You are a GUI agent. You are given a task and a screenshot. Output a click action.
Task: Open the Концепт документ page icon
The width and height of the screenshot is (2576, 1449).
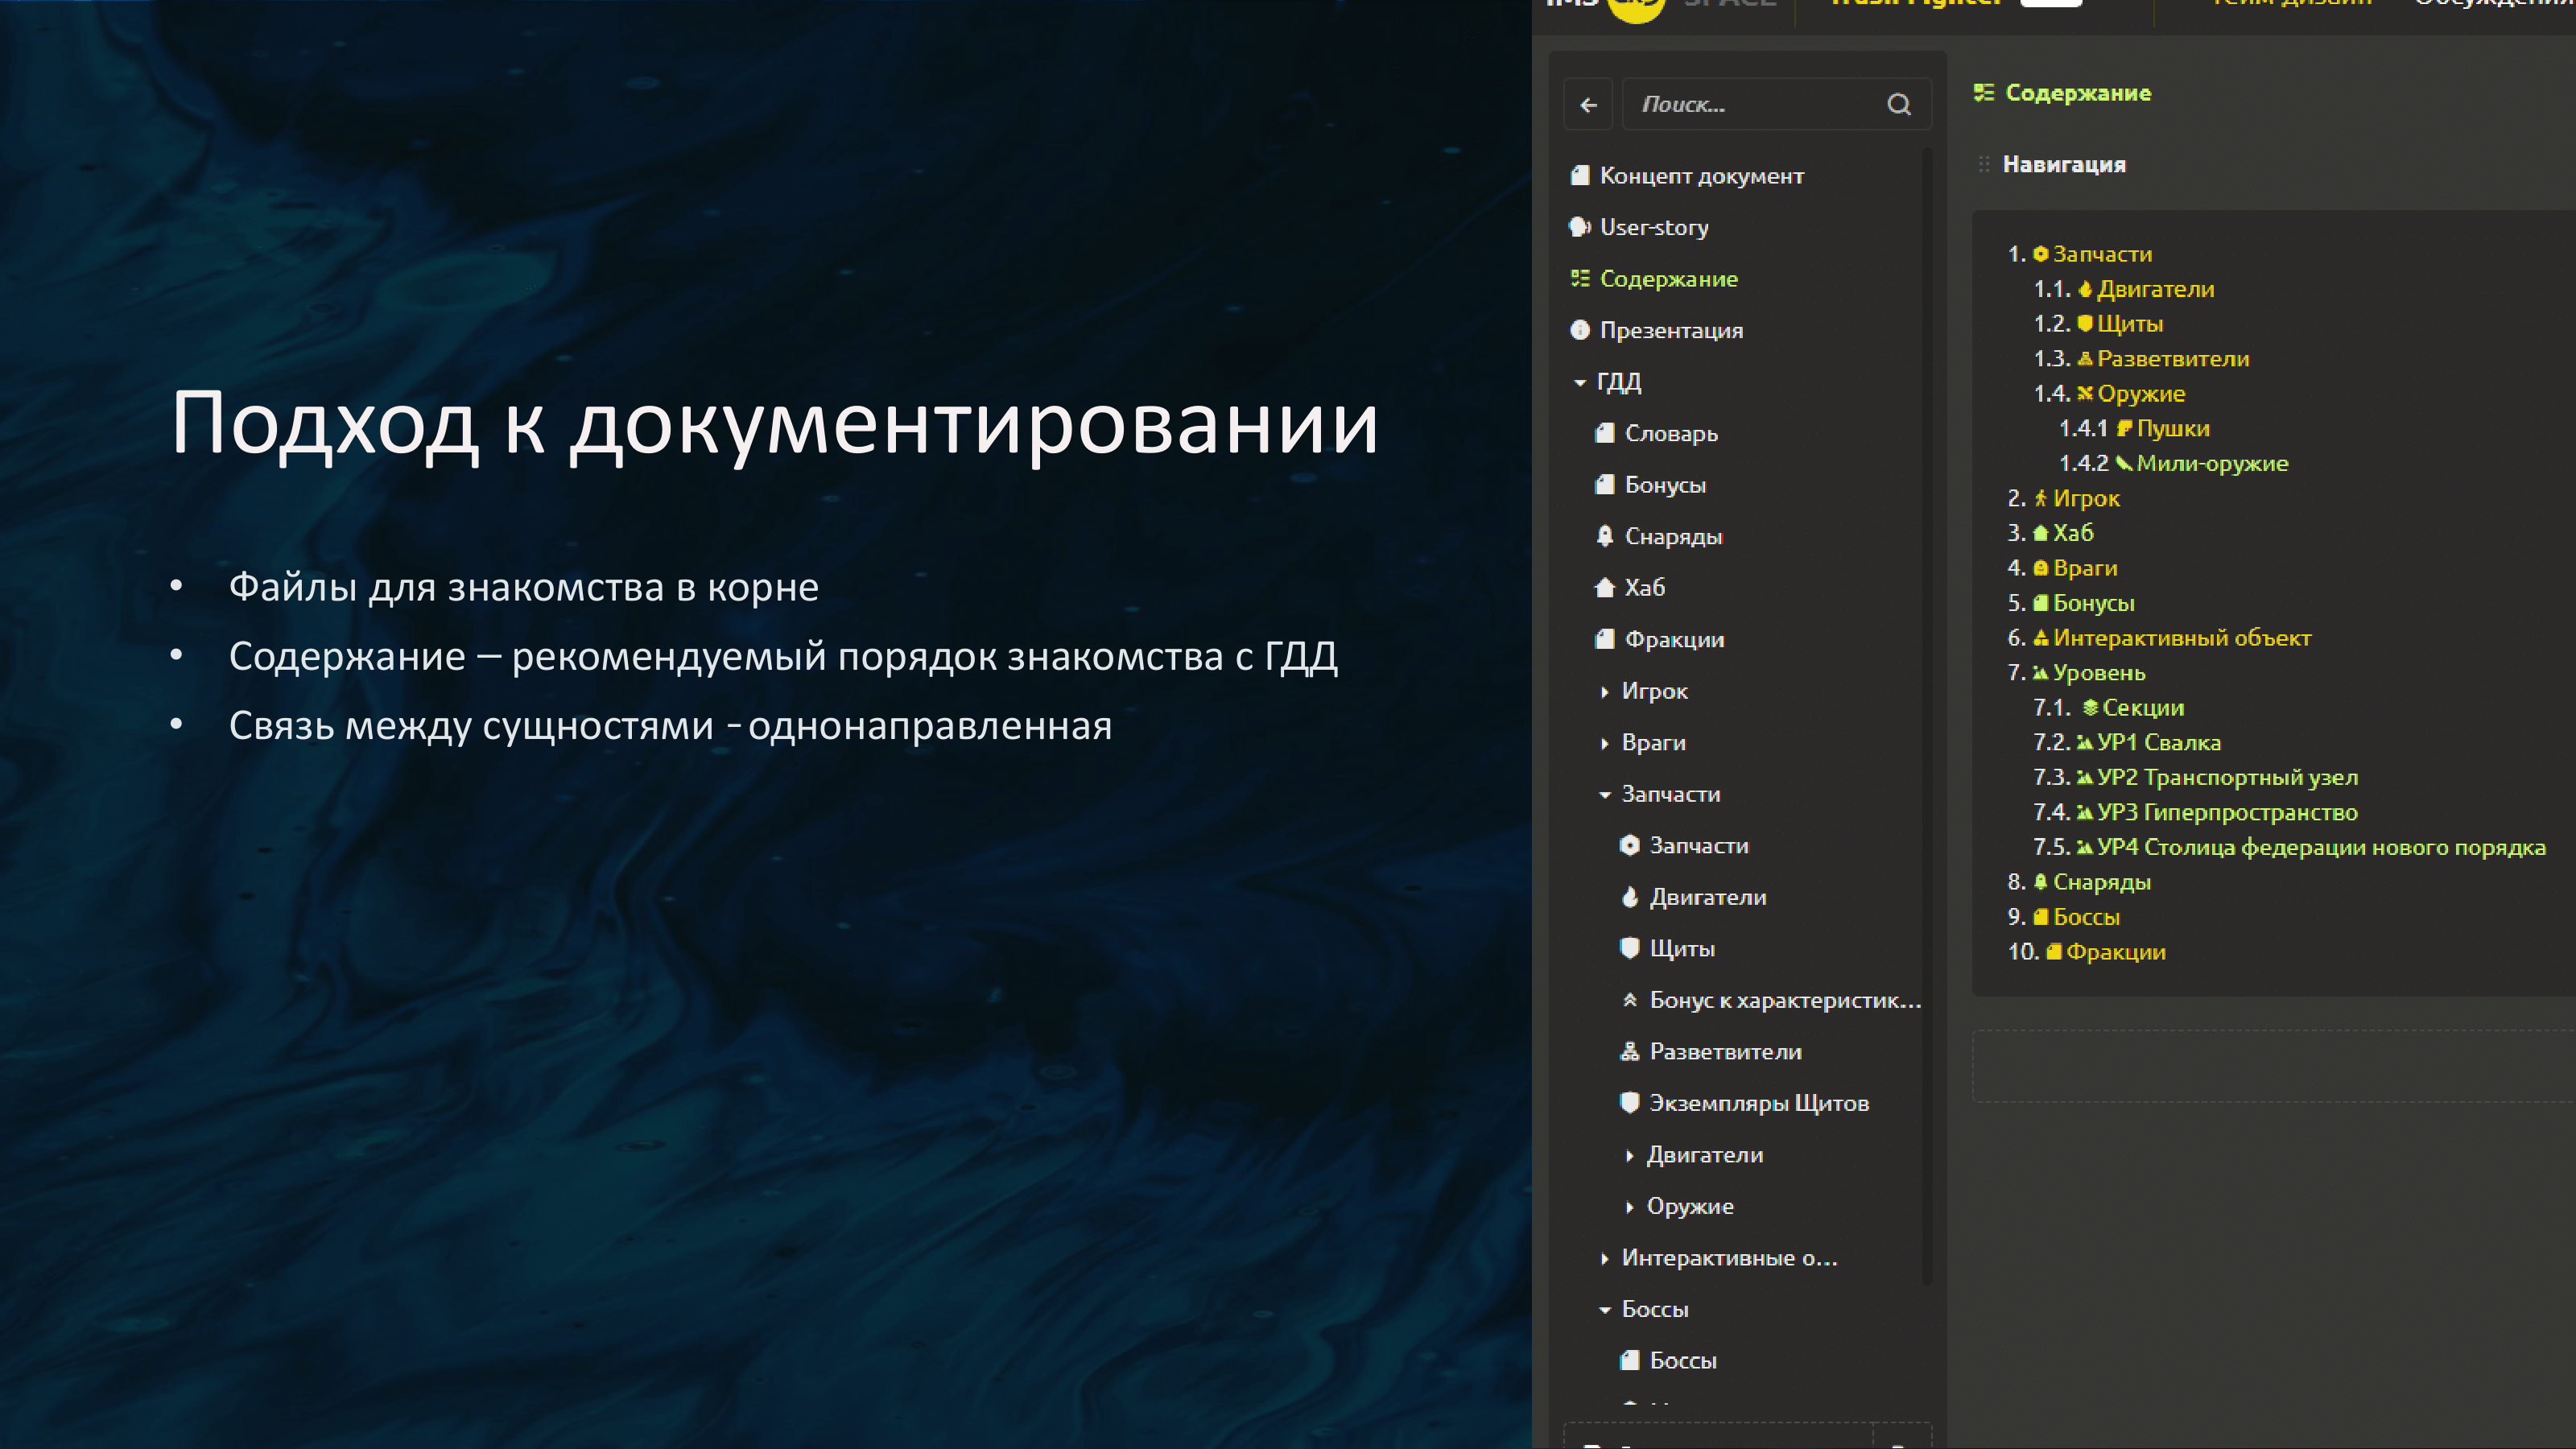(1580, 176)
